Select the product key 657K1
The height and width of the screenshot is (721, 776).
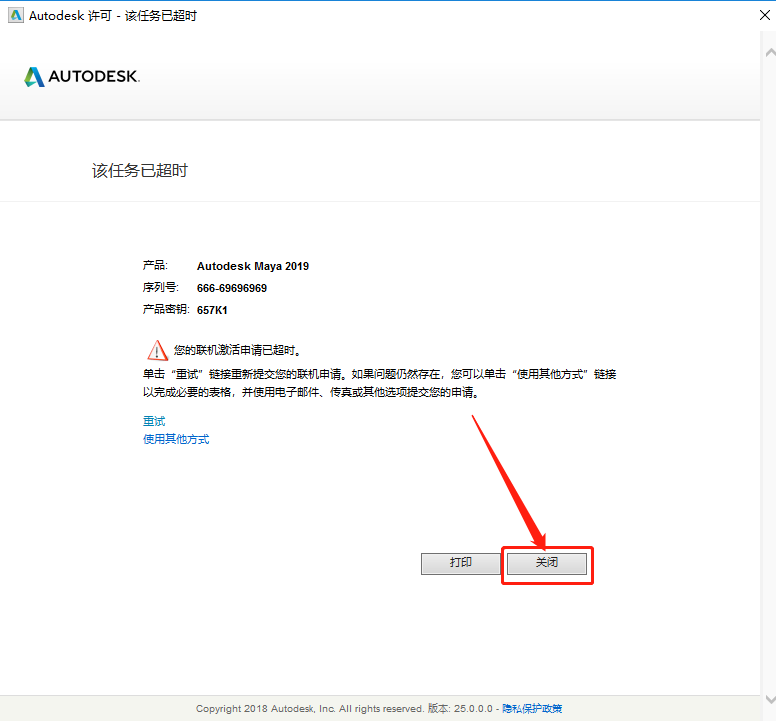[x=212, y=310]
